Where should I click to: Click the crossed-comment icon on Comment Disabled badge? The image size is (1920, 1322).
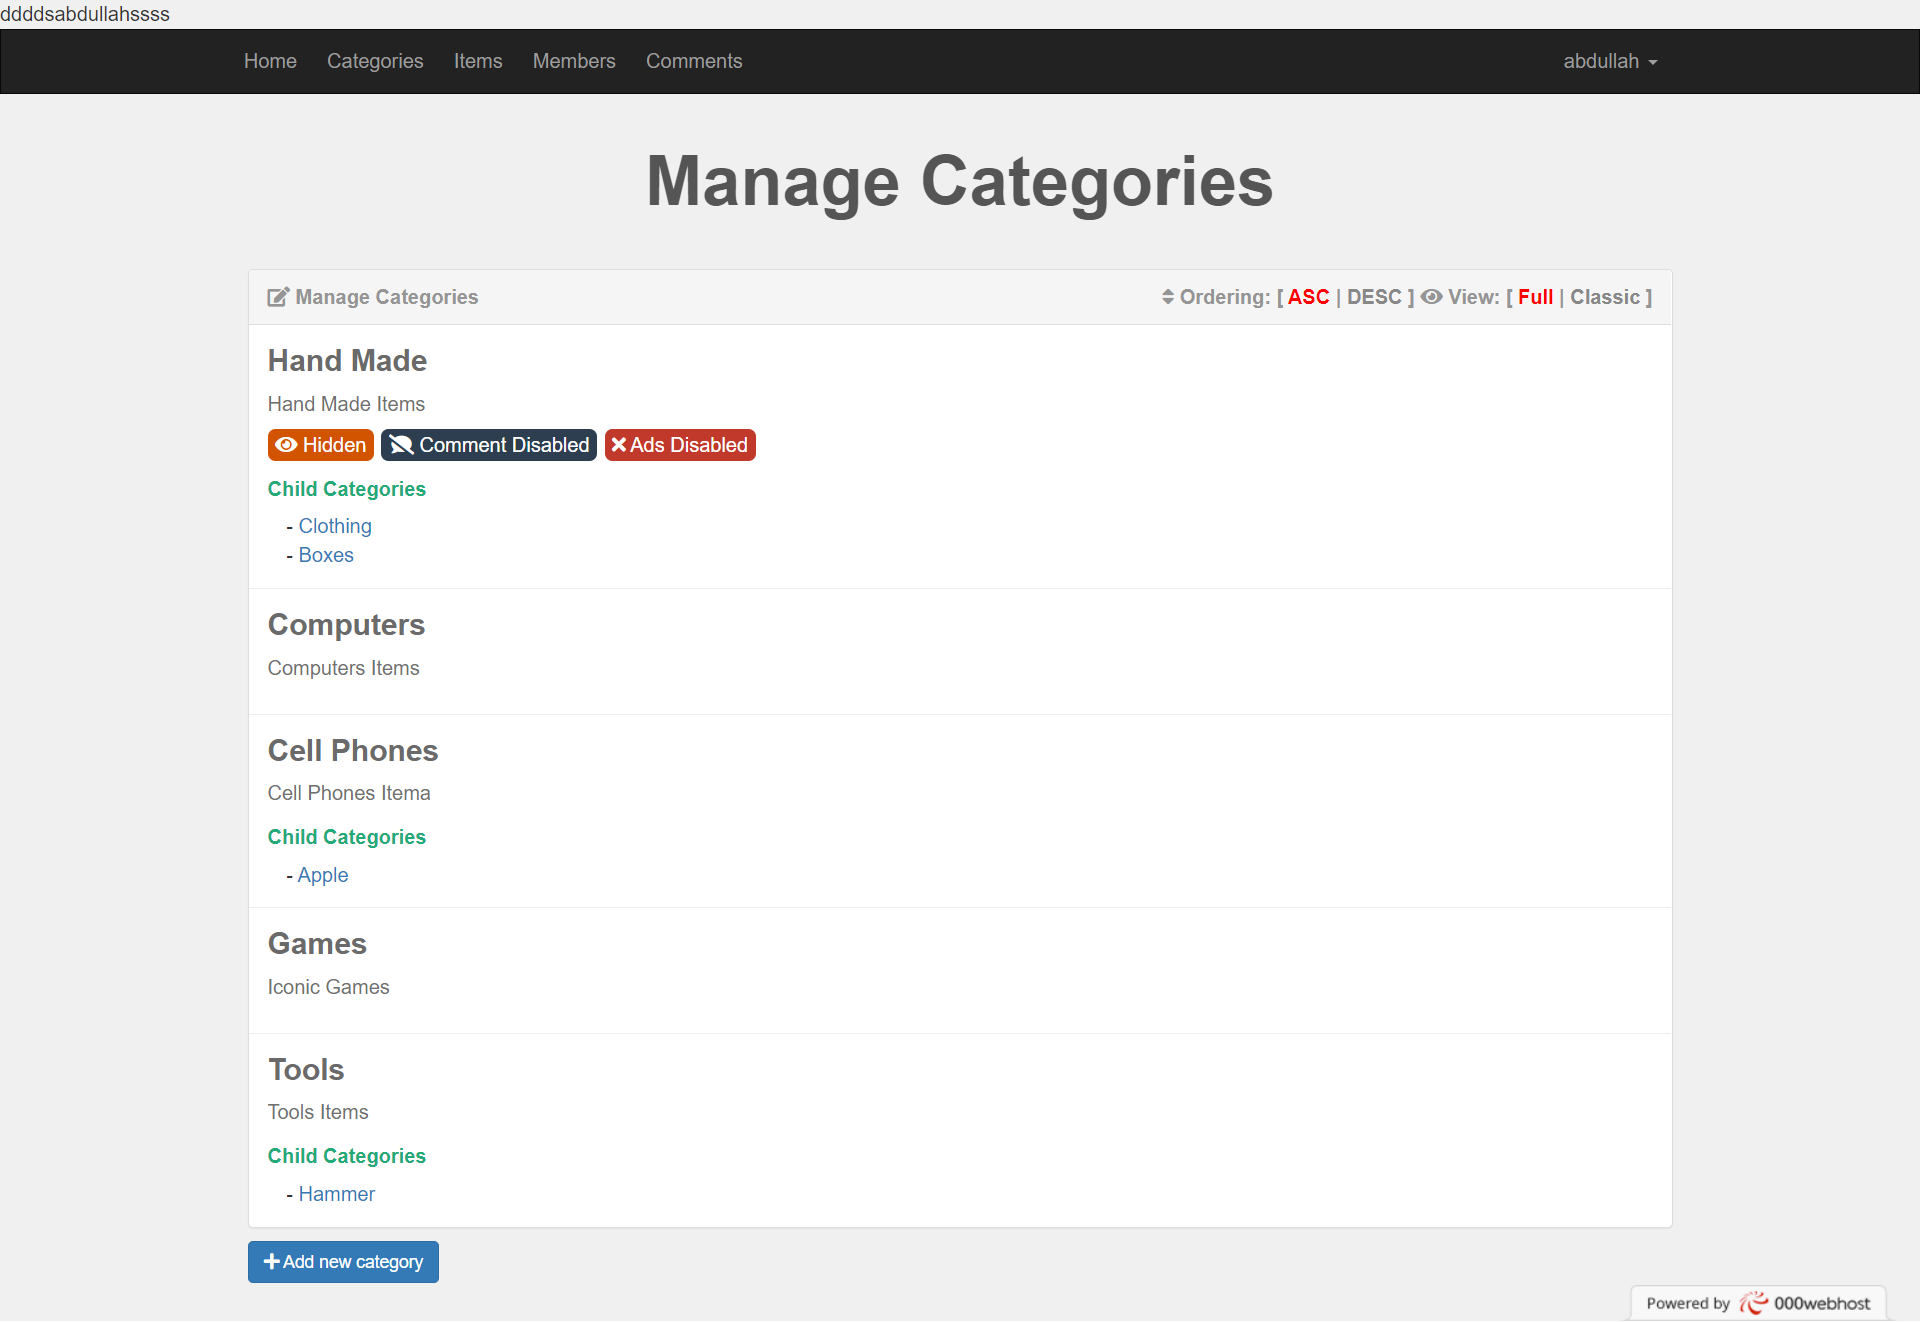click(400, 445)
